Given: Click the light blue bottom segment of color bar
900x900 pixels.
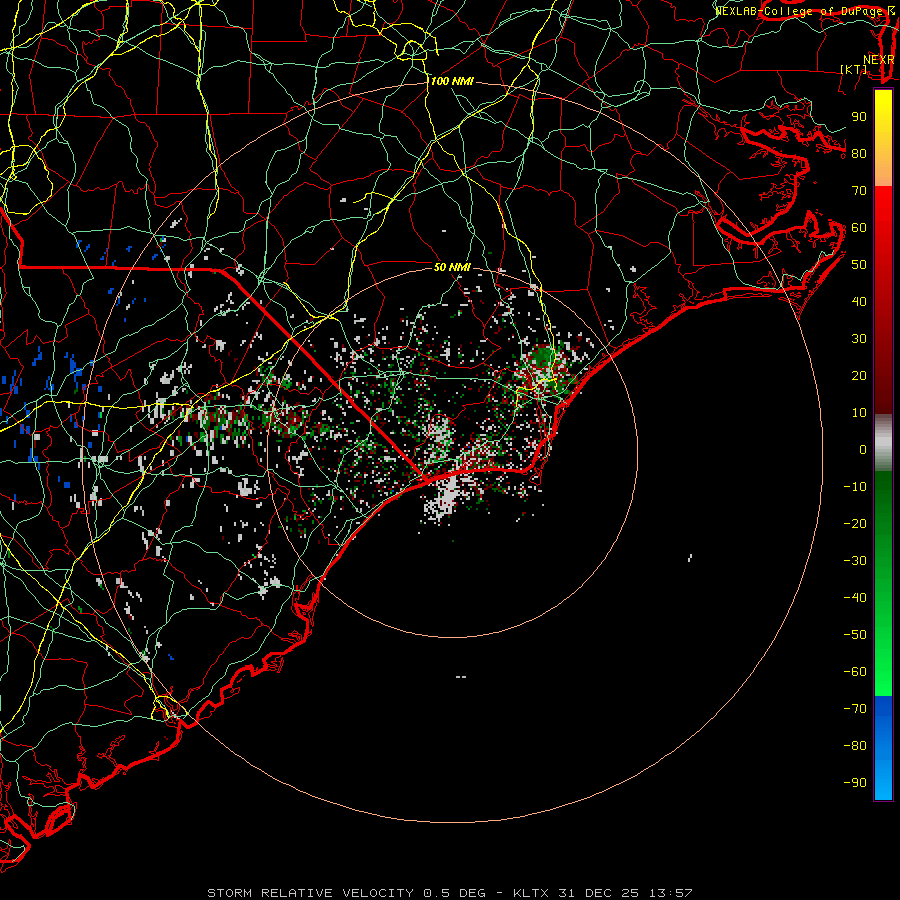Looking at the screenshot, I should 883,781.
